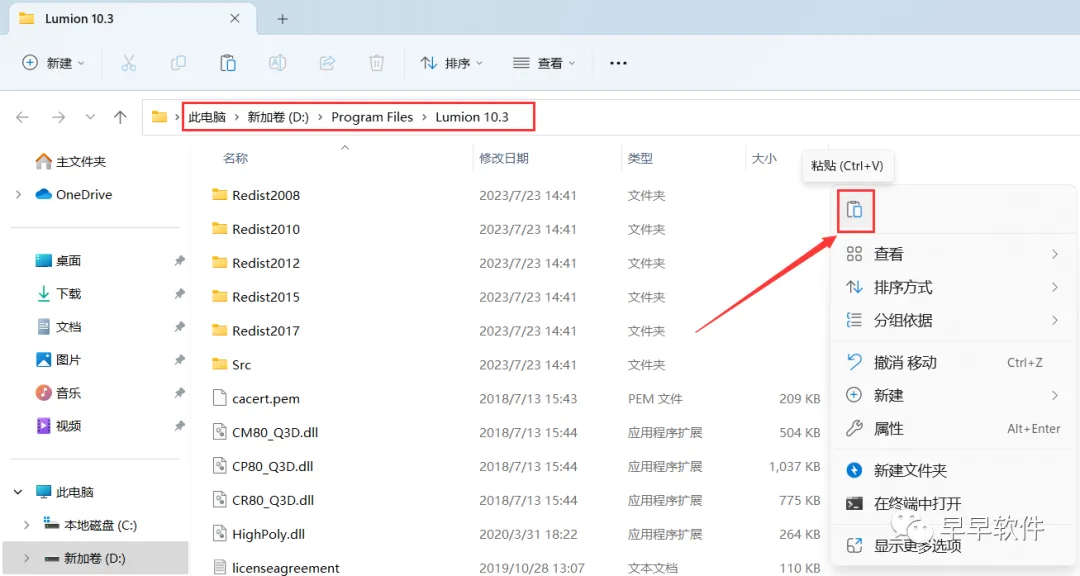Choose 新建文件夹 in context menu
The width and height of the screenshot is (1080, 576).
click(x=953, y=471)
